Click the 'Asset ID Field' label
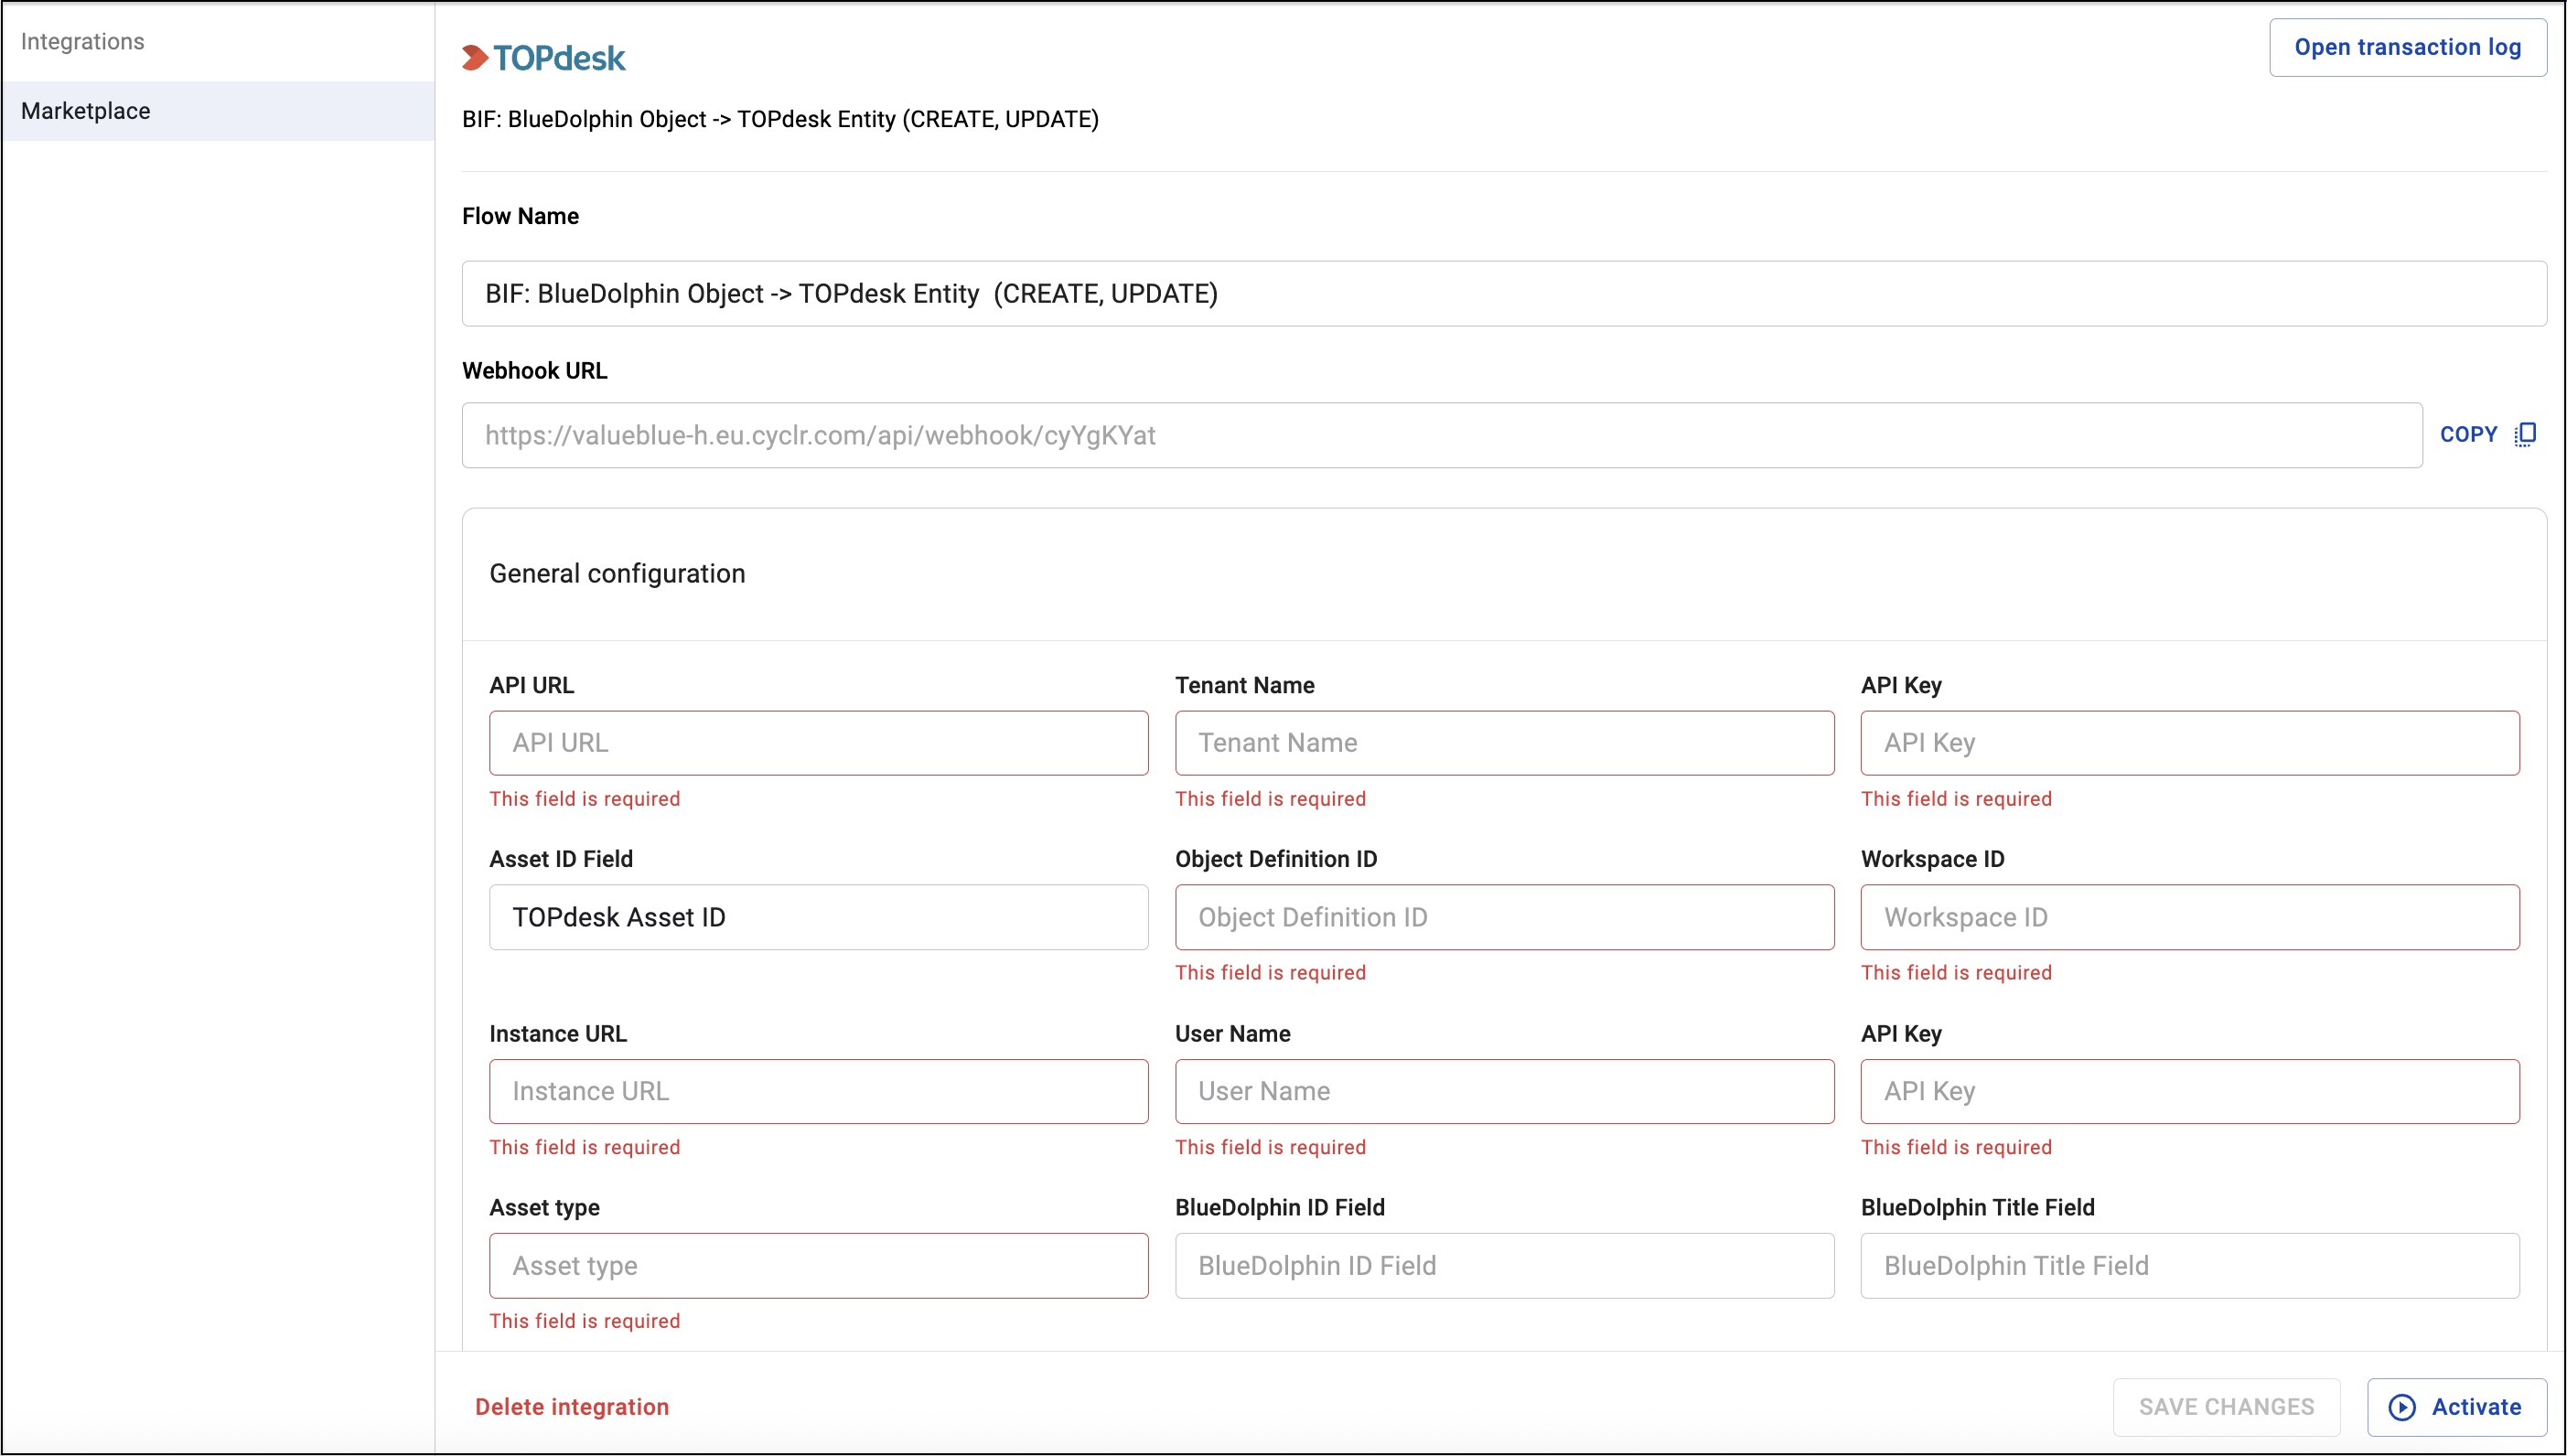This screenshot has width=2567, height=1456. (561, 859)
